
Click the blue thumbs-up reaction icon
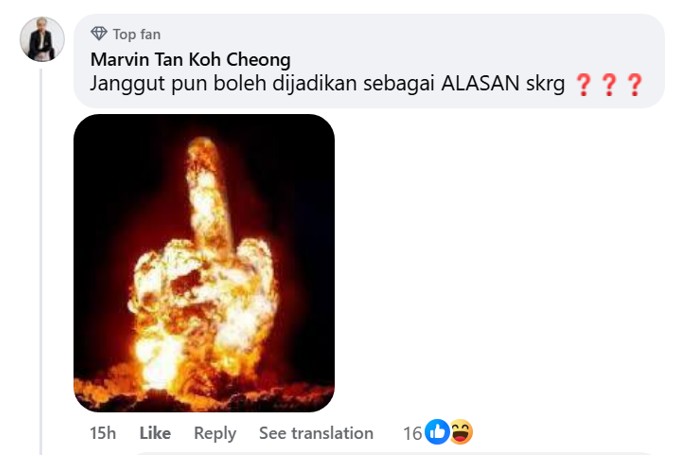[437, 432]
